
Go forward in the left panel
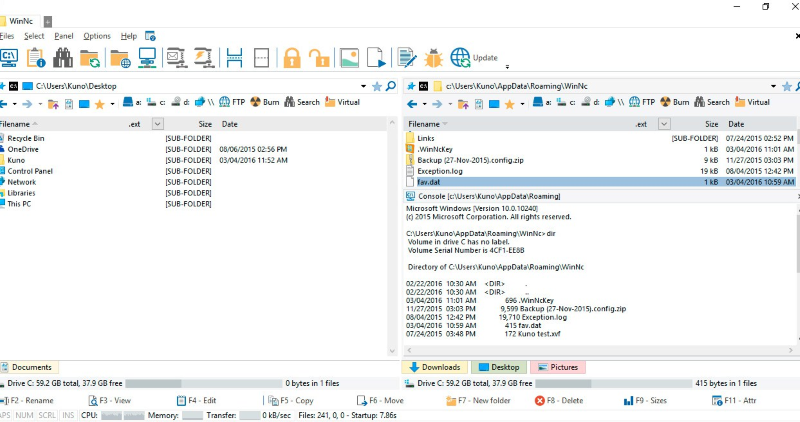pos(27,104)
